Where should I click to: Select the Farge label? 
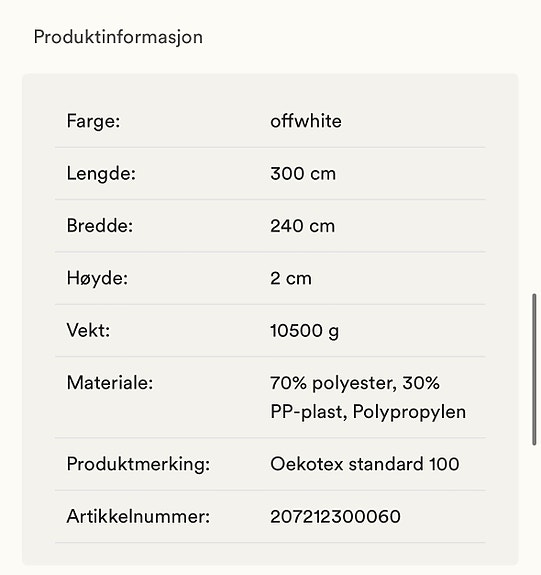tap(93, 121)
